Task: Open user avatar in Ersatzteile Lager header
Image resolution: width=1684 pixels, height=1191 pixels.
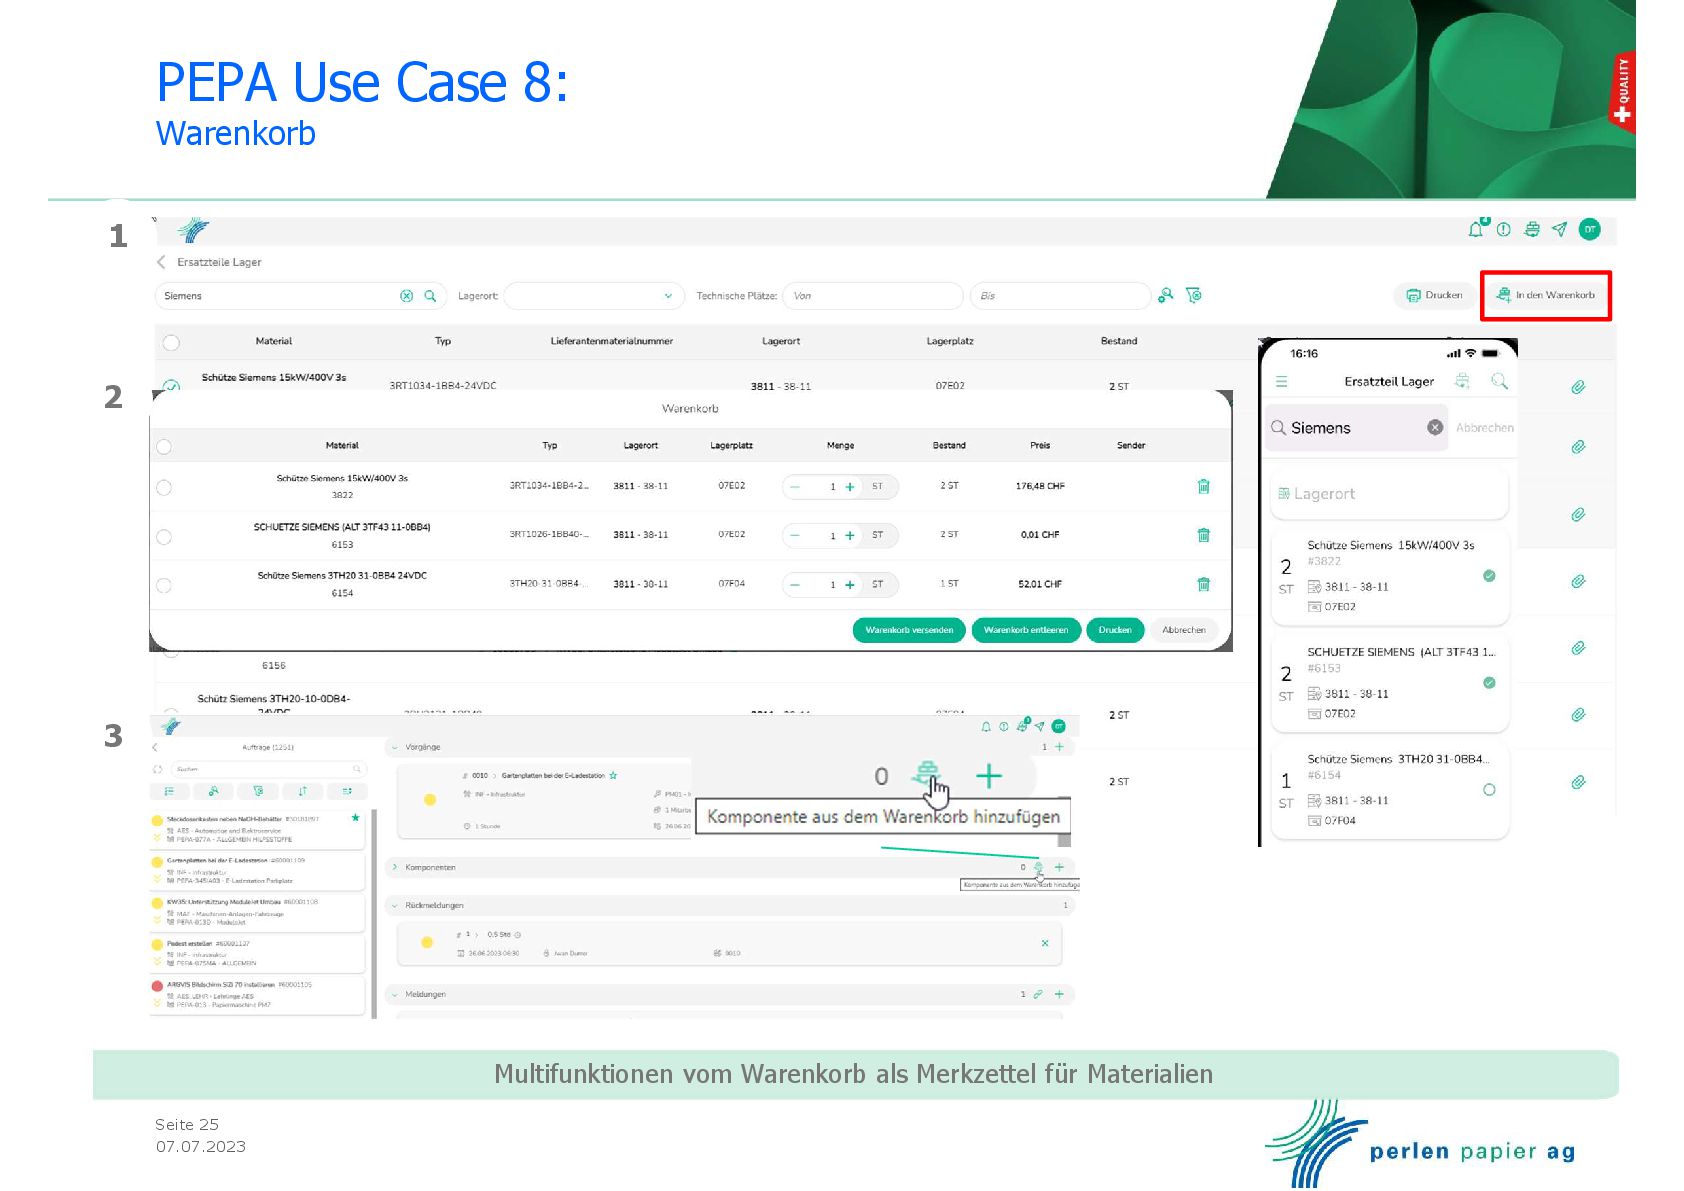Action: 1589,230
